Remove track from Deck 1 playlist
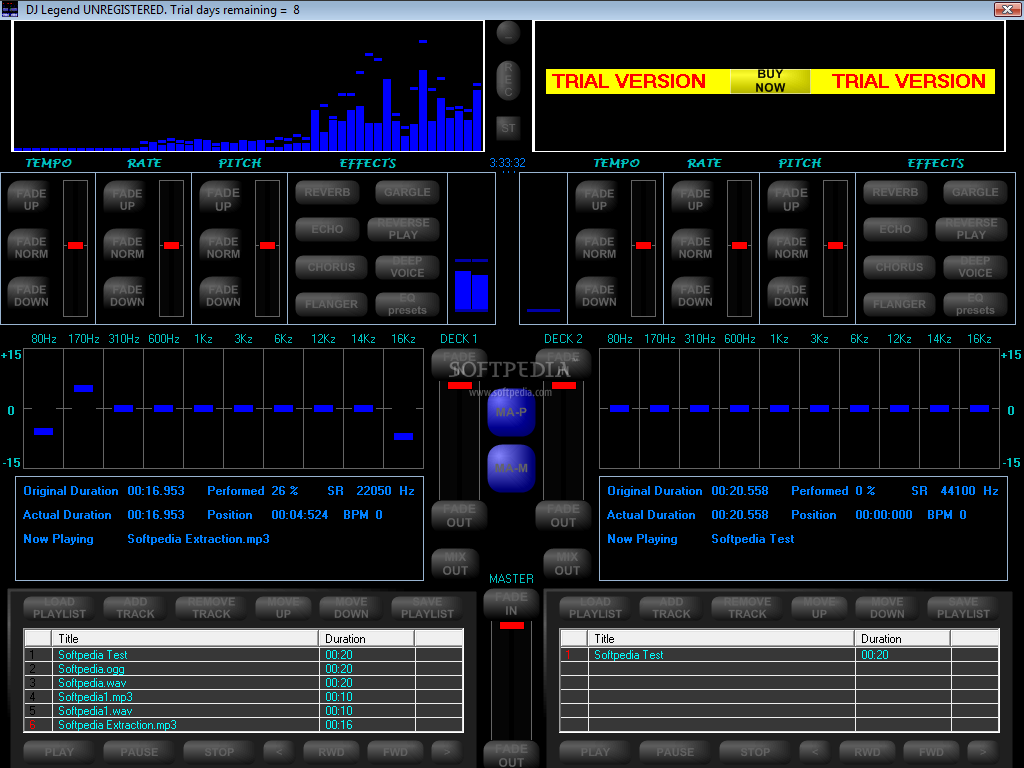Screen dimensions: 1024x768 (212, 608)
